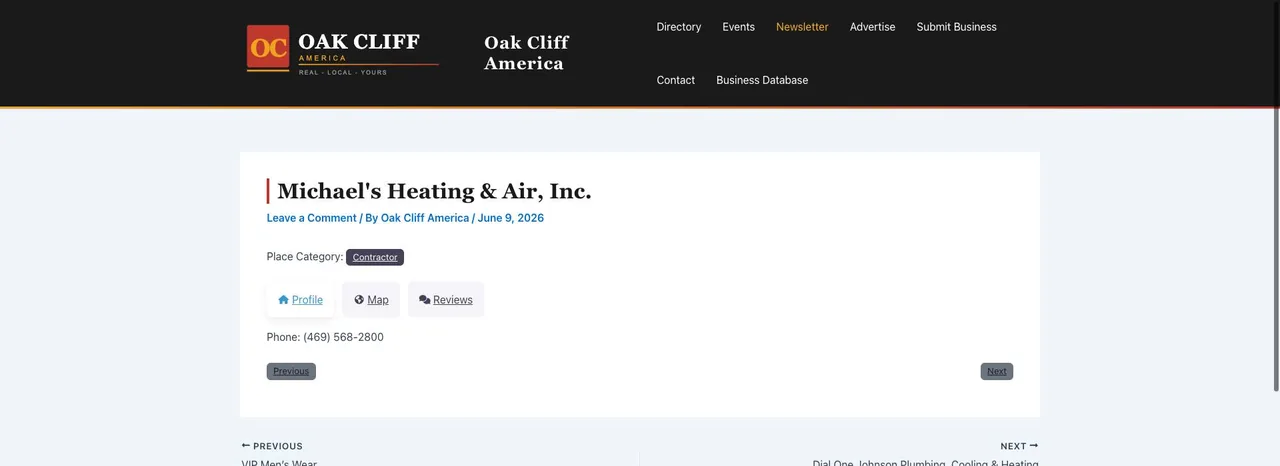This screenshot has width=1280, height=466.
Task: Click the right arrow beside NEXT label
Action: pyautogui.click(x=1034, y=446)
